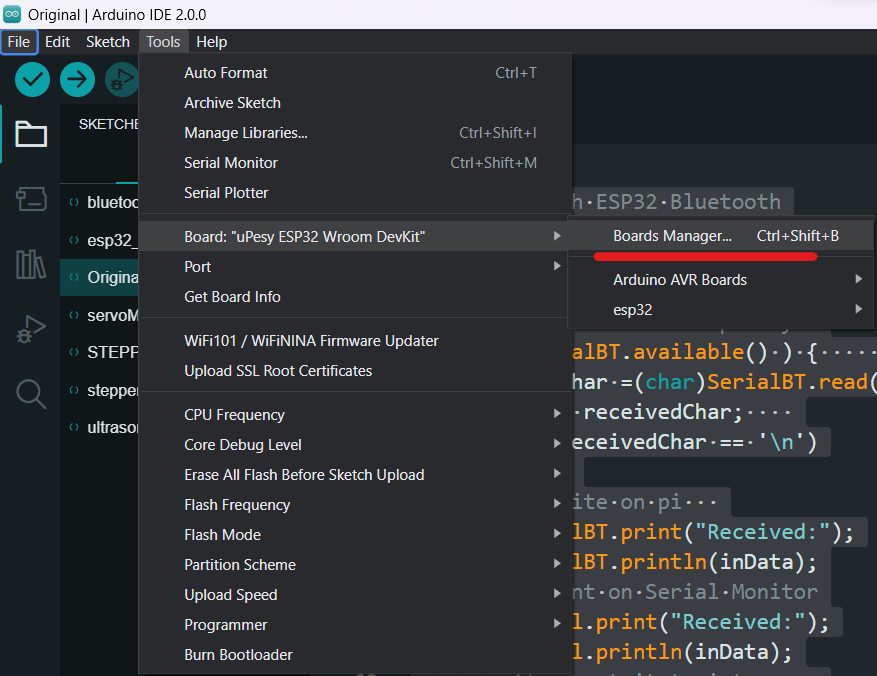Open the Edit menu
The height and width of the screenshot is (676, 877).
(57, 42)
